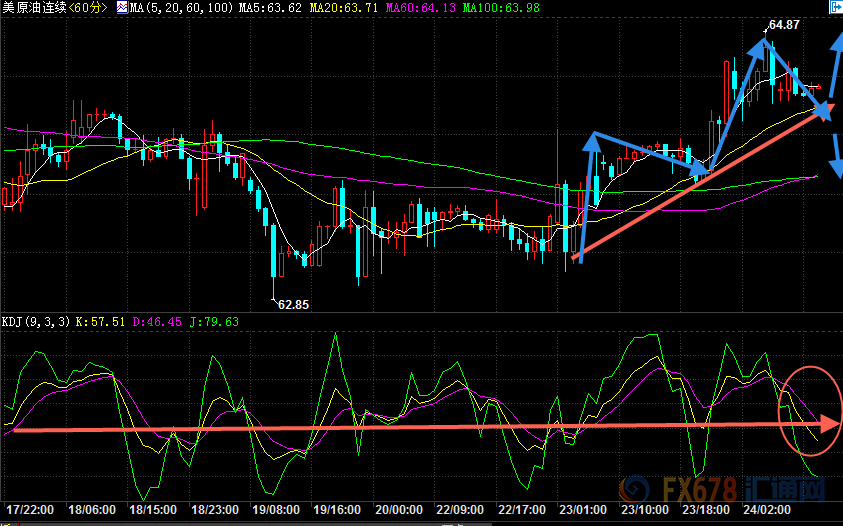Click the K:57.51 value label
The width and height of the screenshot is (843, 526).
pos(100,322)
